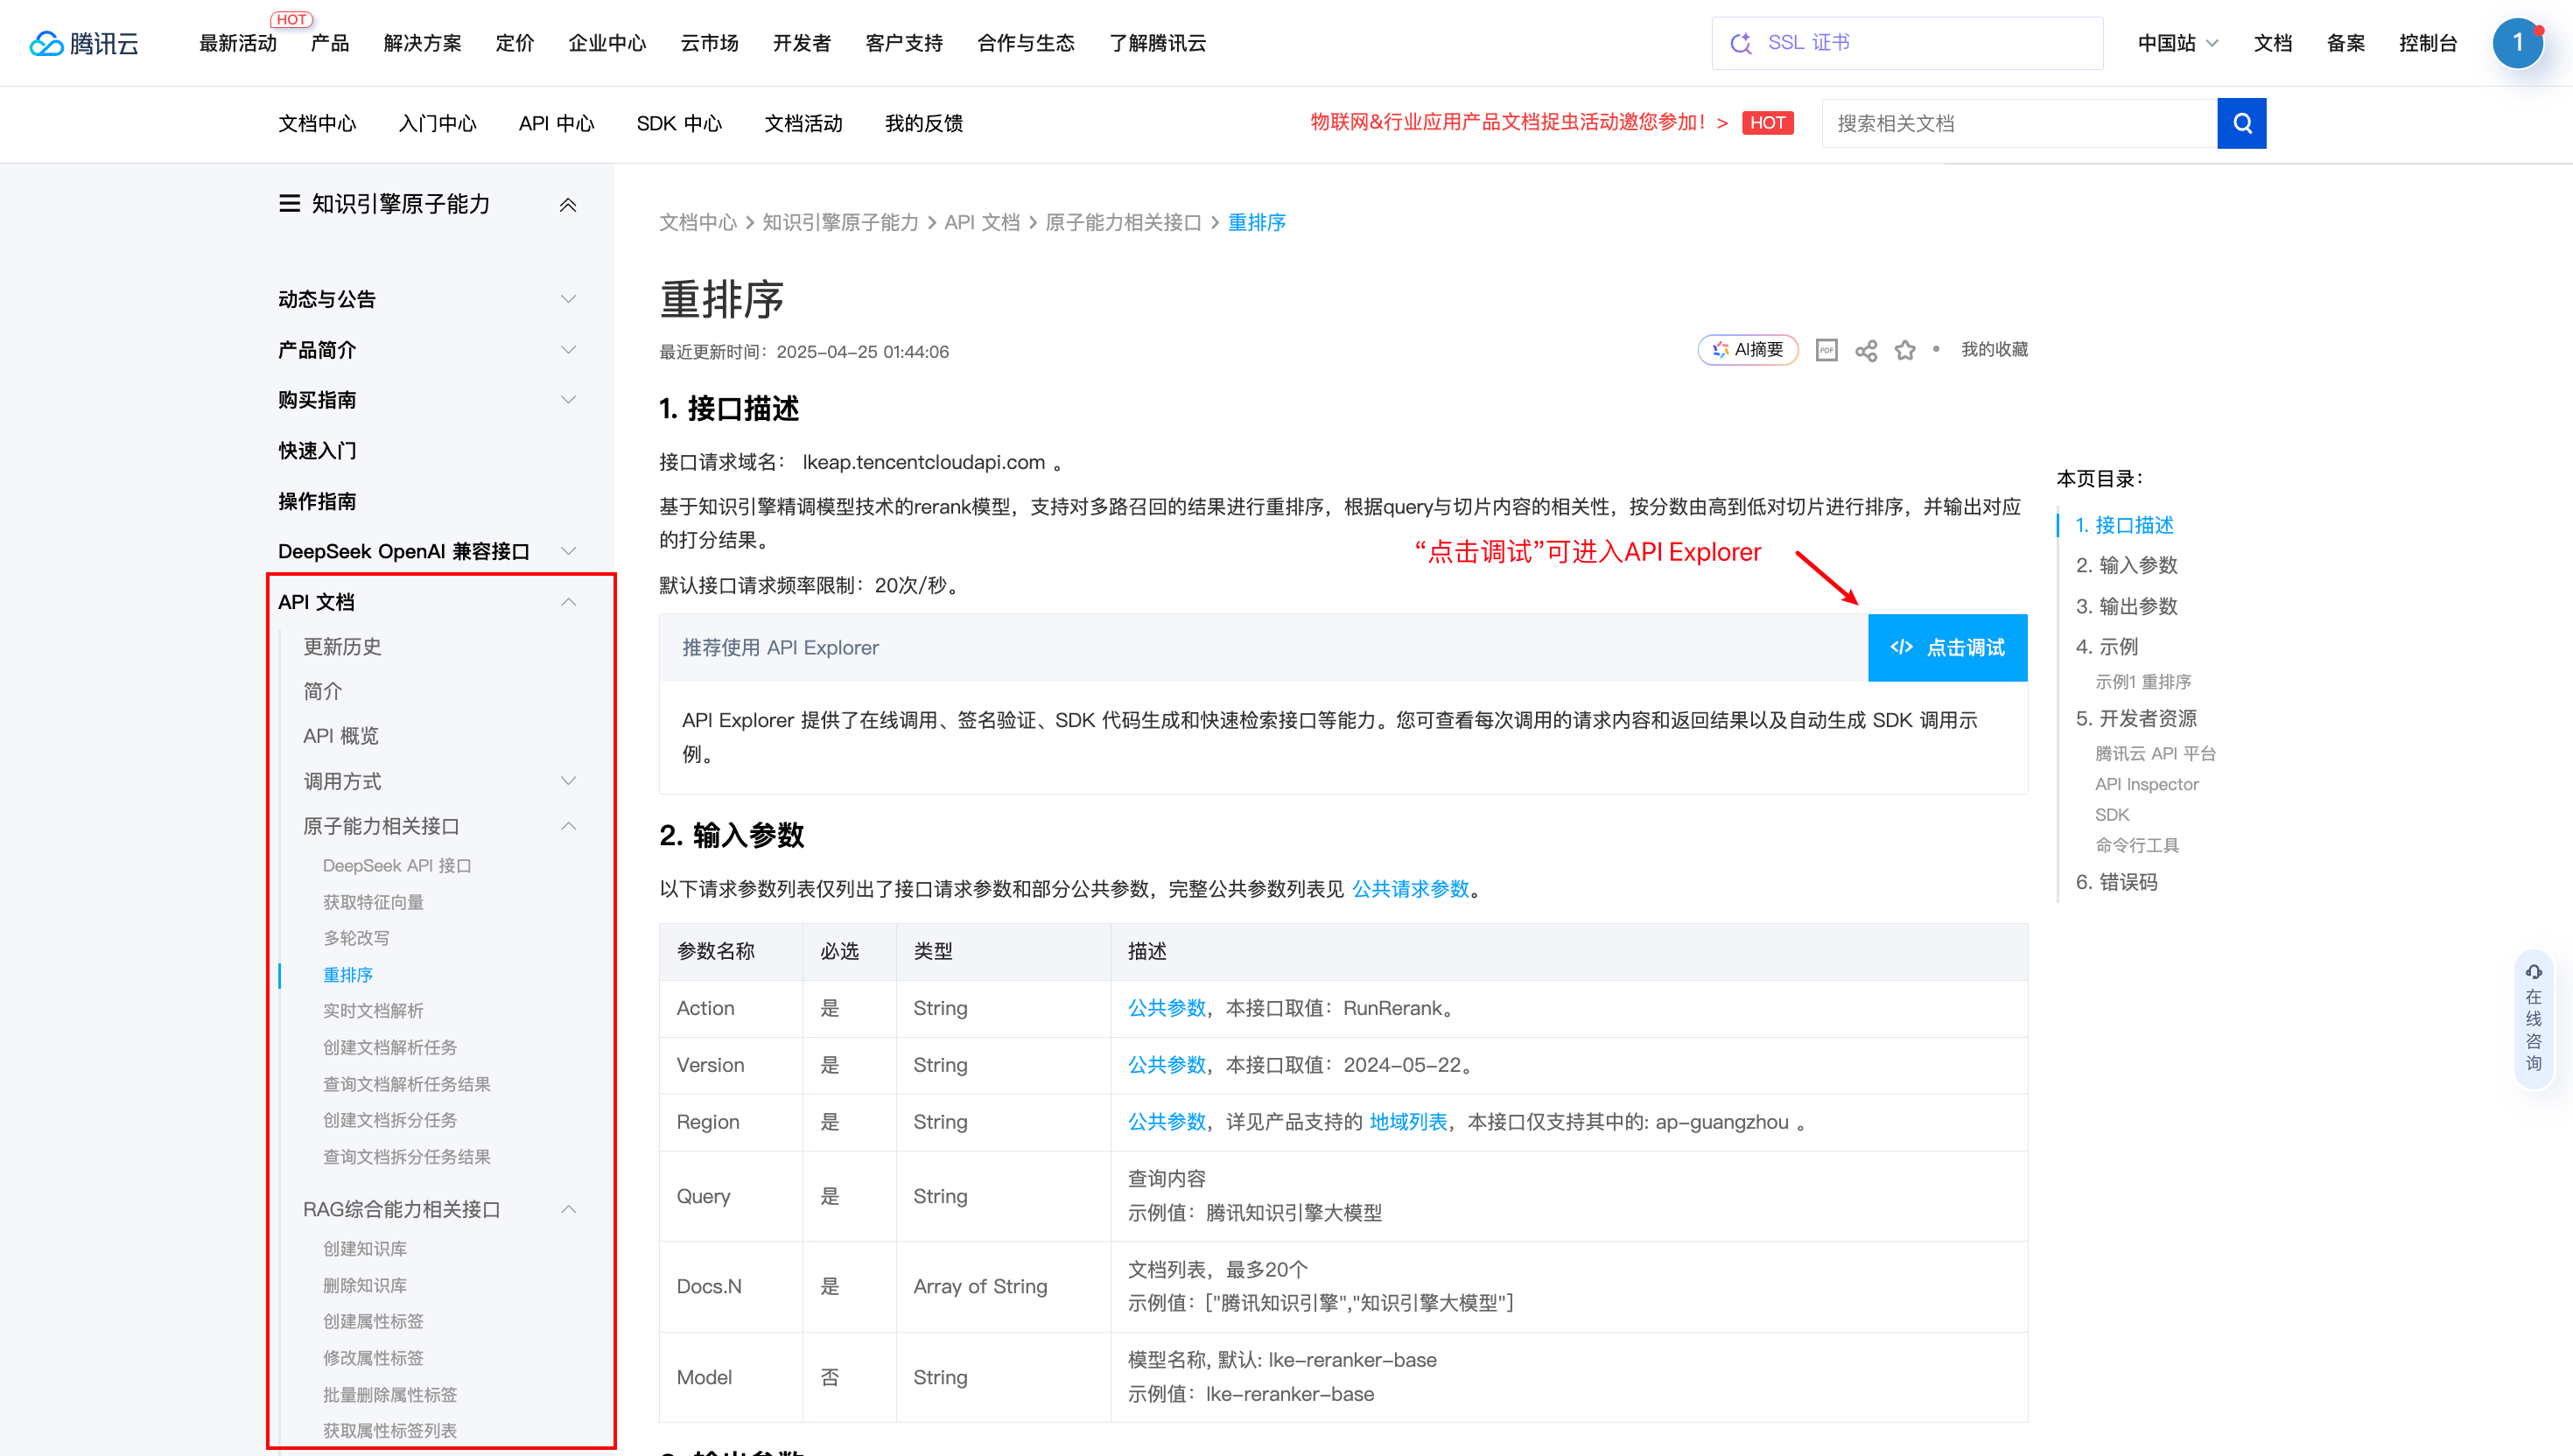Click 备案 in top bar

(2345, 43)
